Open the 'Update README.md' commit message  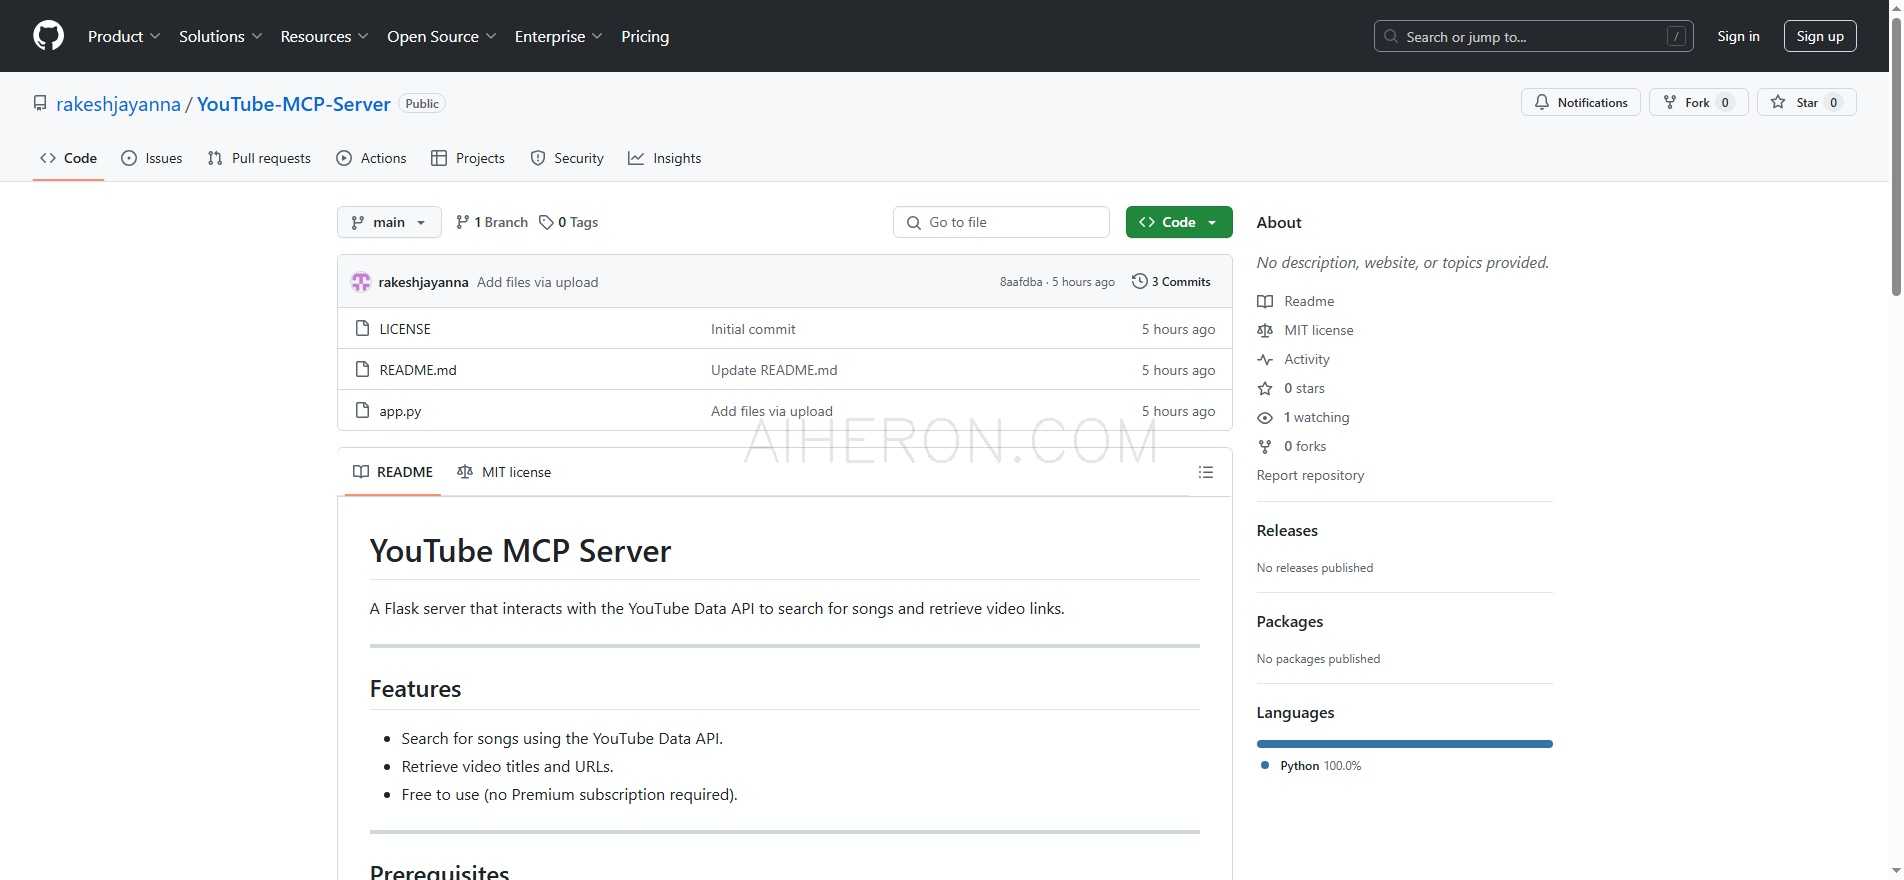(774, 370)
